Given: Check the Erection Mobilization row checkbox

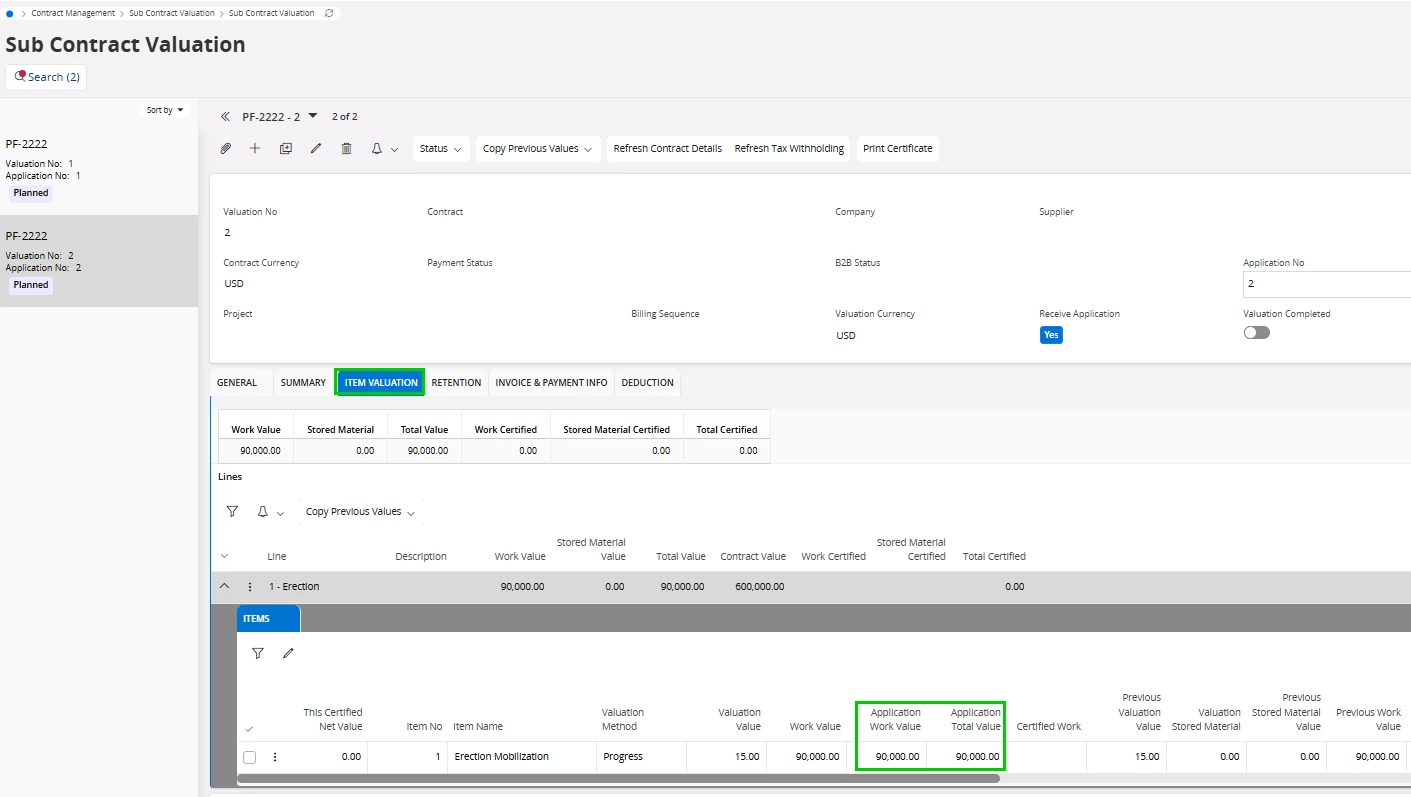Looking at the screenshot, I should pyautogui.click(x=250, y=757).
